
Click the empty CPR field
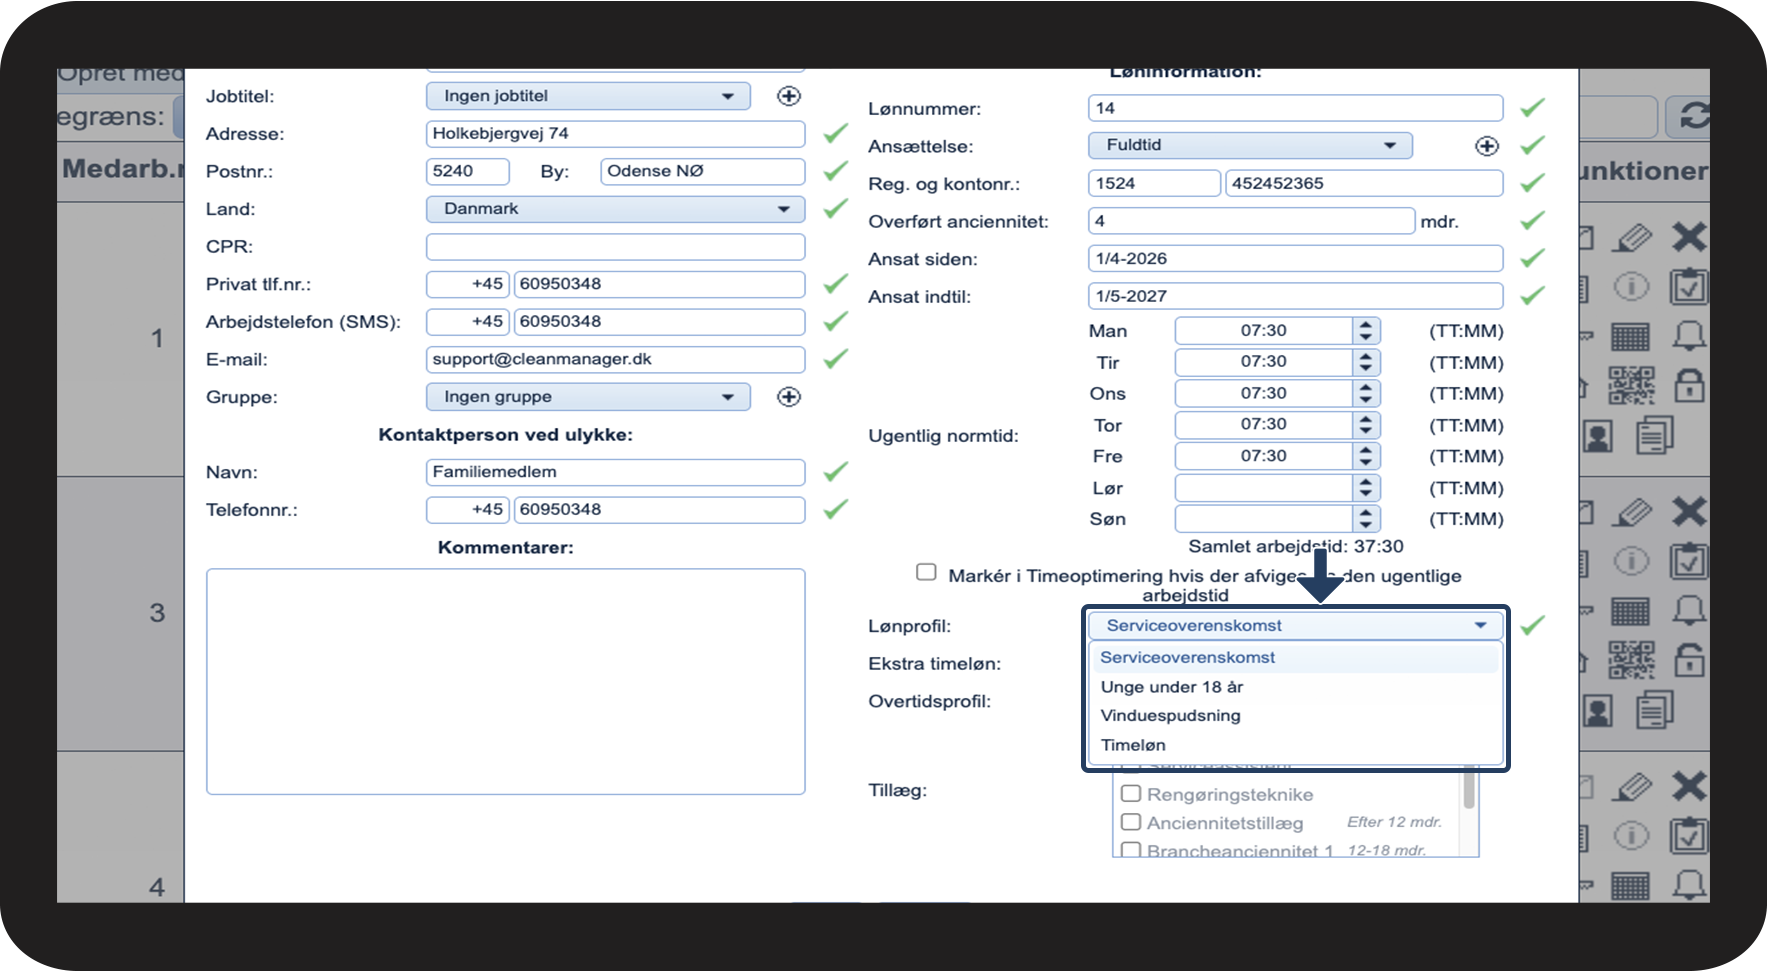coord(616,247)
